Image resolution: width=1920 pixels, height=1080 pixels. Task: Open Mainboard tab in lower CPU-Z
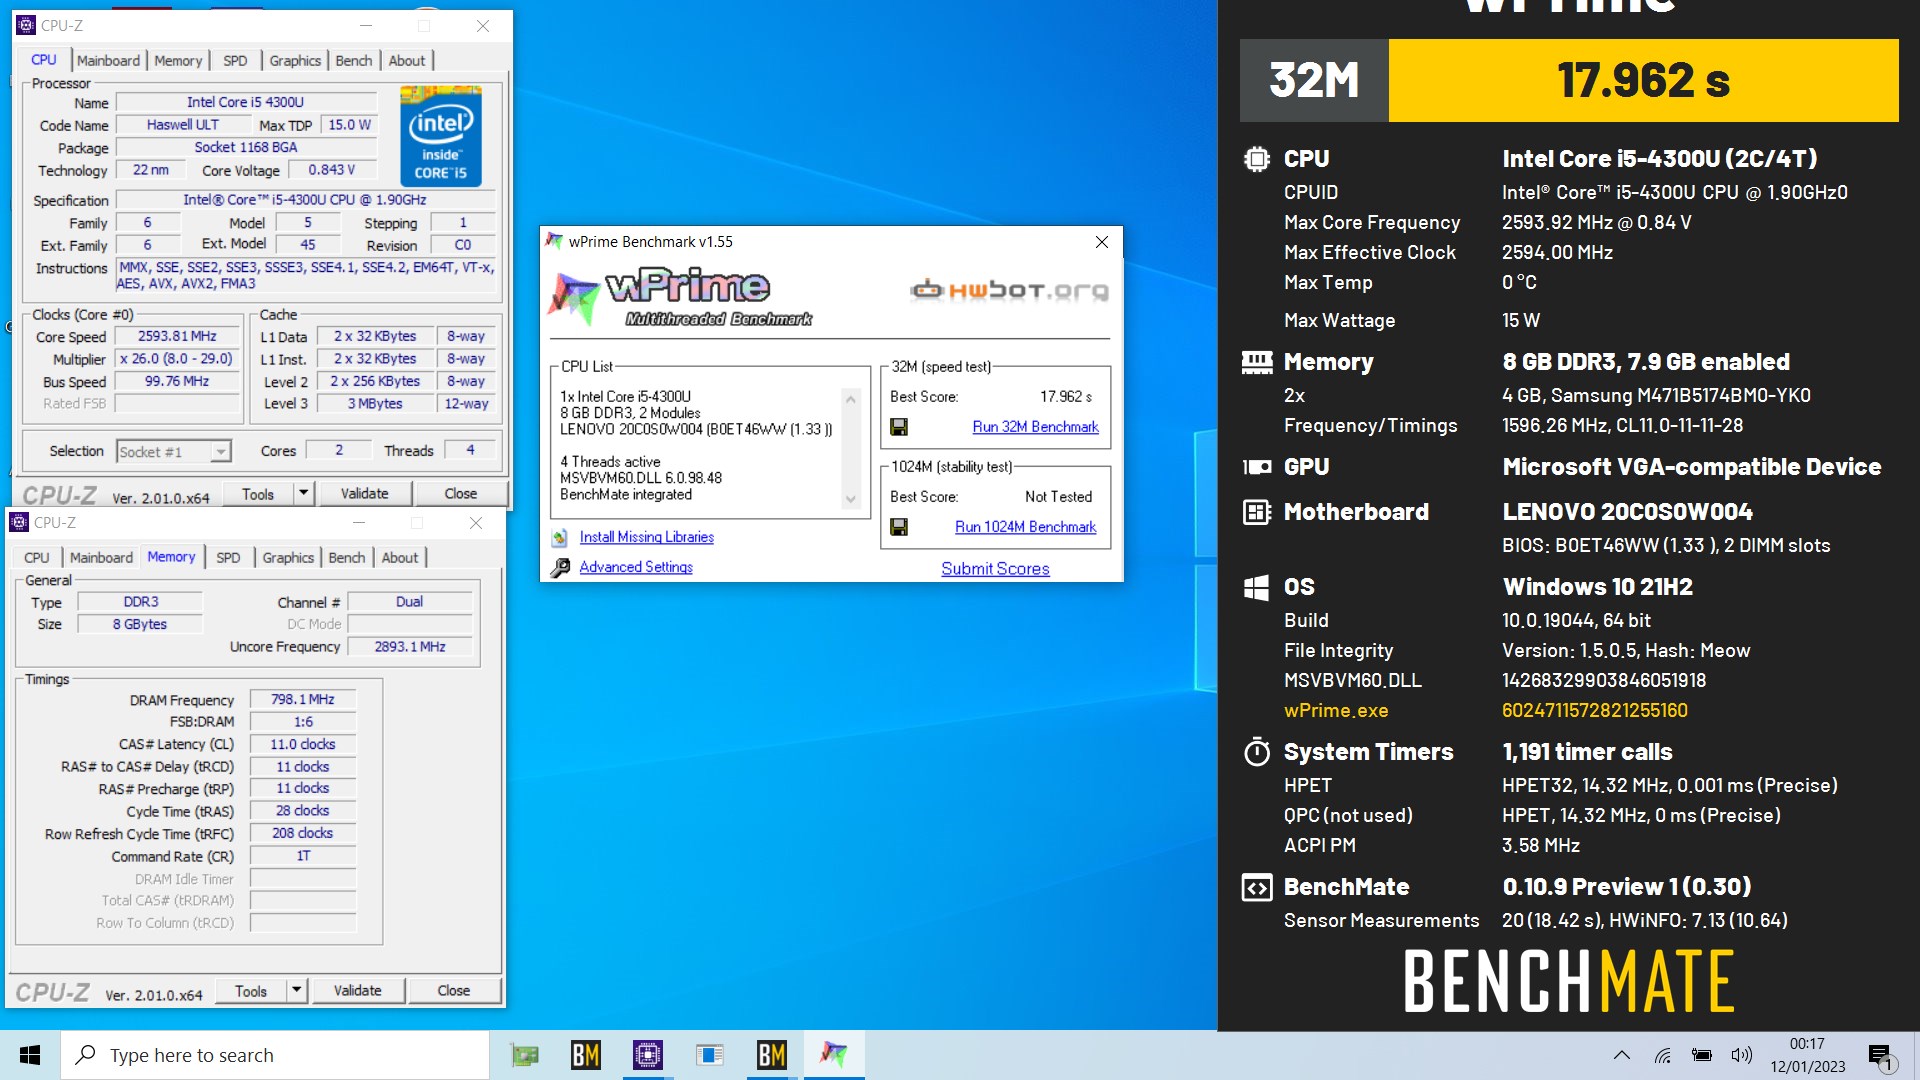click(101, 558)
